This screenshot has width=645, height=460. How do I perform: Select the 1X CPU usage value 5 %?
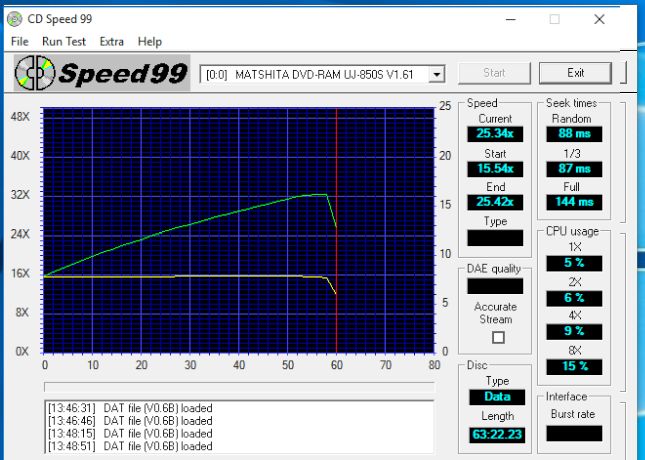pos(574,263)
